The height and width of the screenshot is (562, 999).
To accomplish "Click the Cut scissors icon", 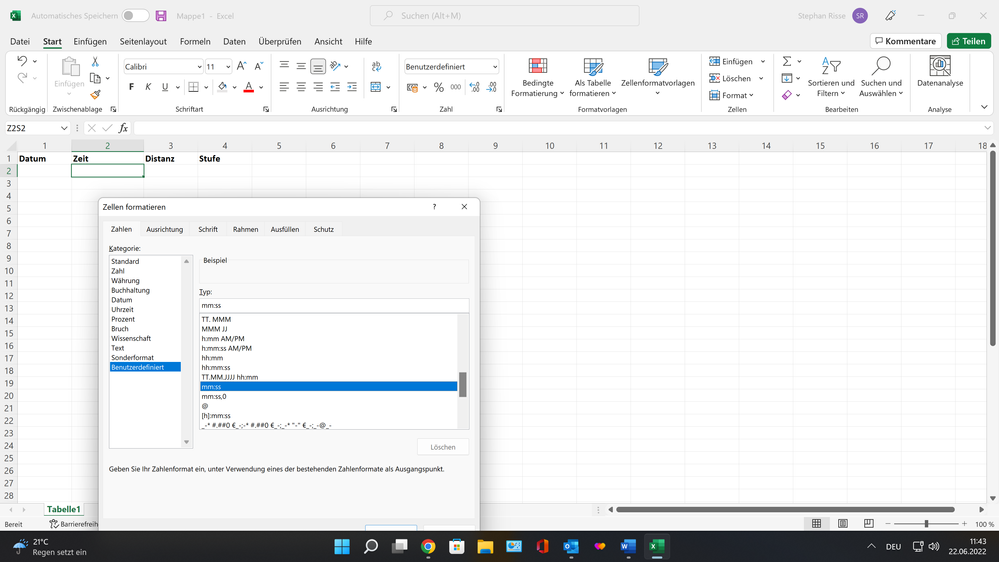I will pos(95,62).
